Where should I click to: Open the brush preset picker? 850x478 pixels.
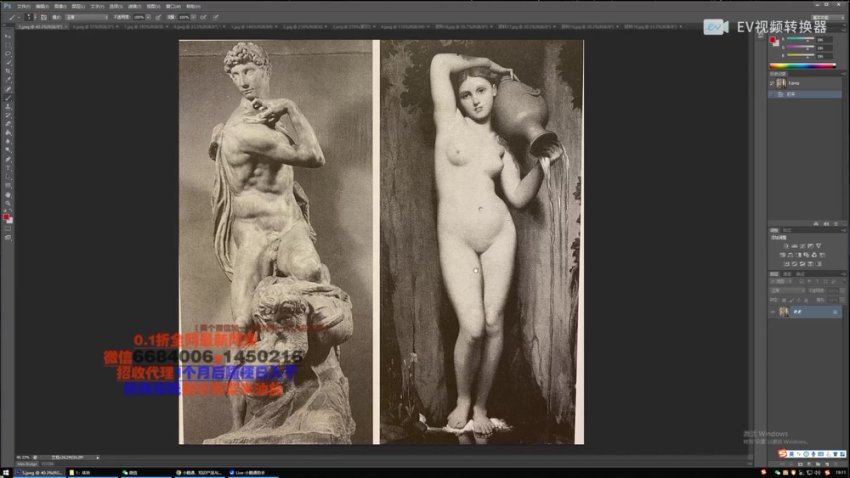coord(29,17)
